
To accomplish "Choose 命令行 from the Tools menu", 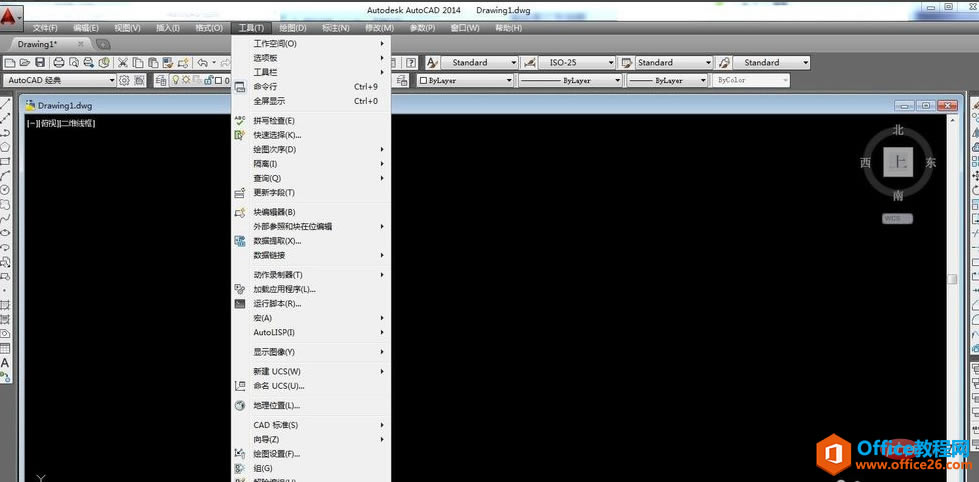I will tap(311, 87).
